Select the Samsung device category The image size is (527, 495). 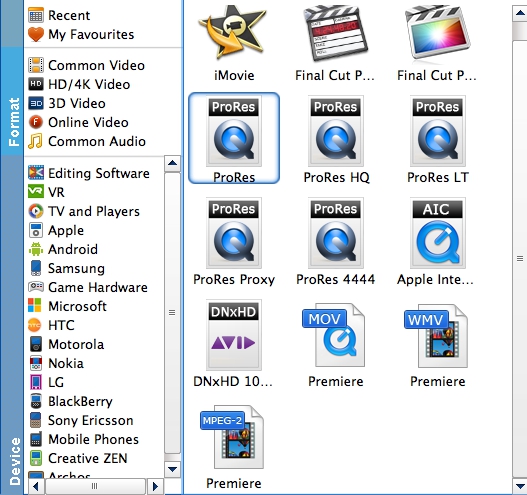pyautogui.click(x=76, y=269)
